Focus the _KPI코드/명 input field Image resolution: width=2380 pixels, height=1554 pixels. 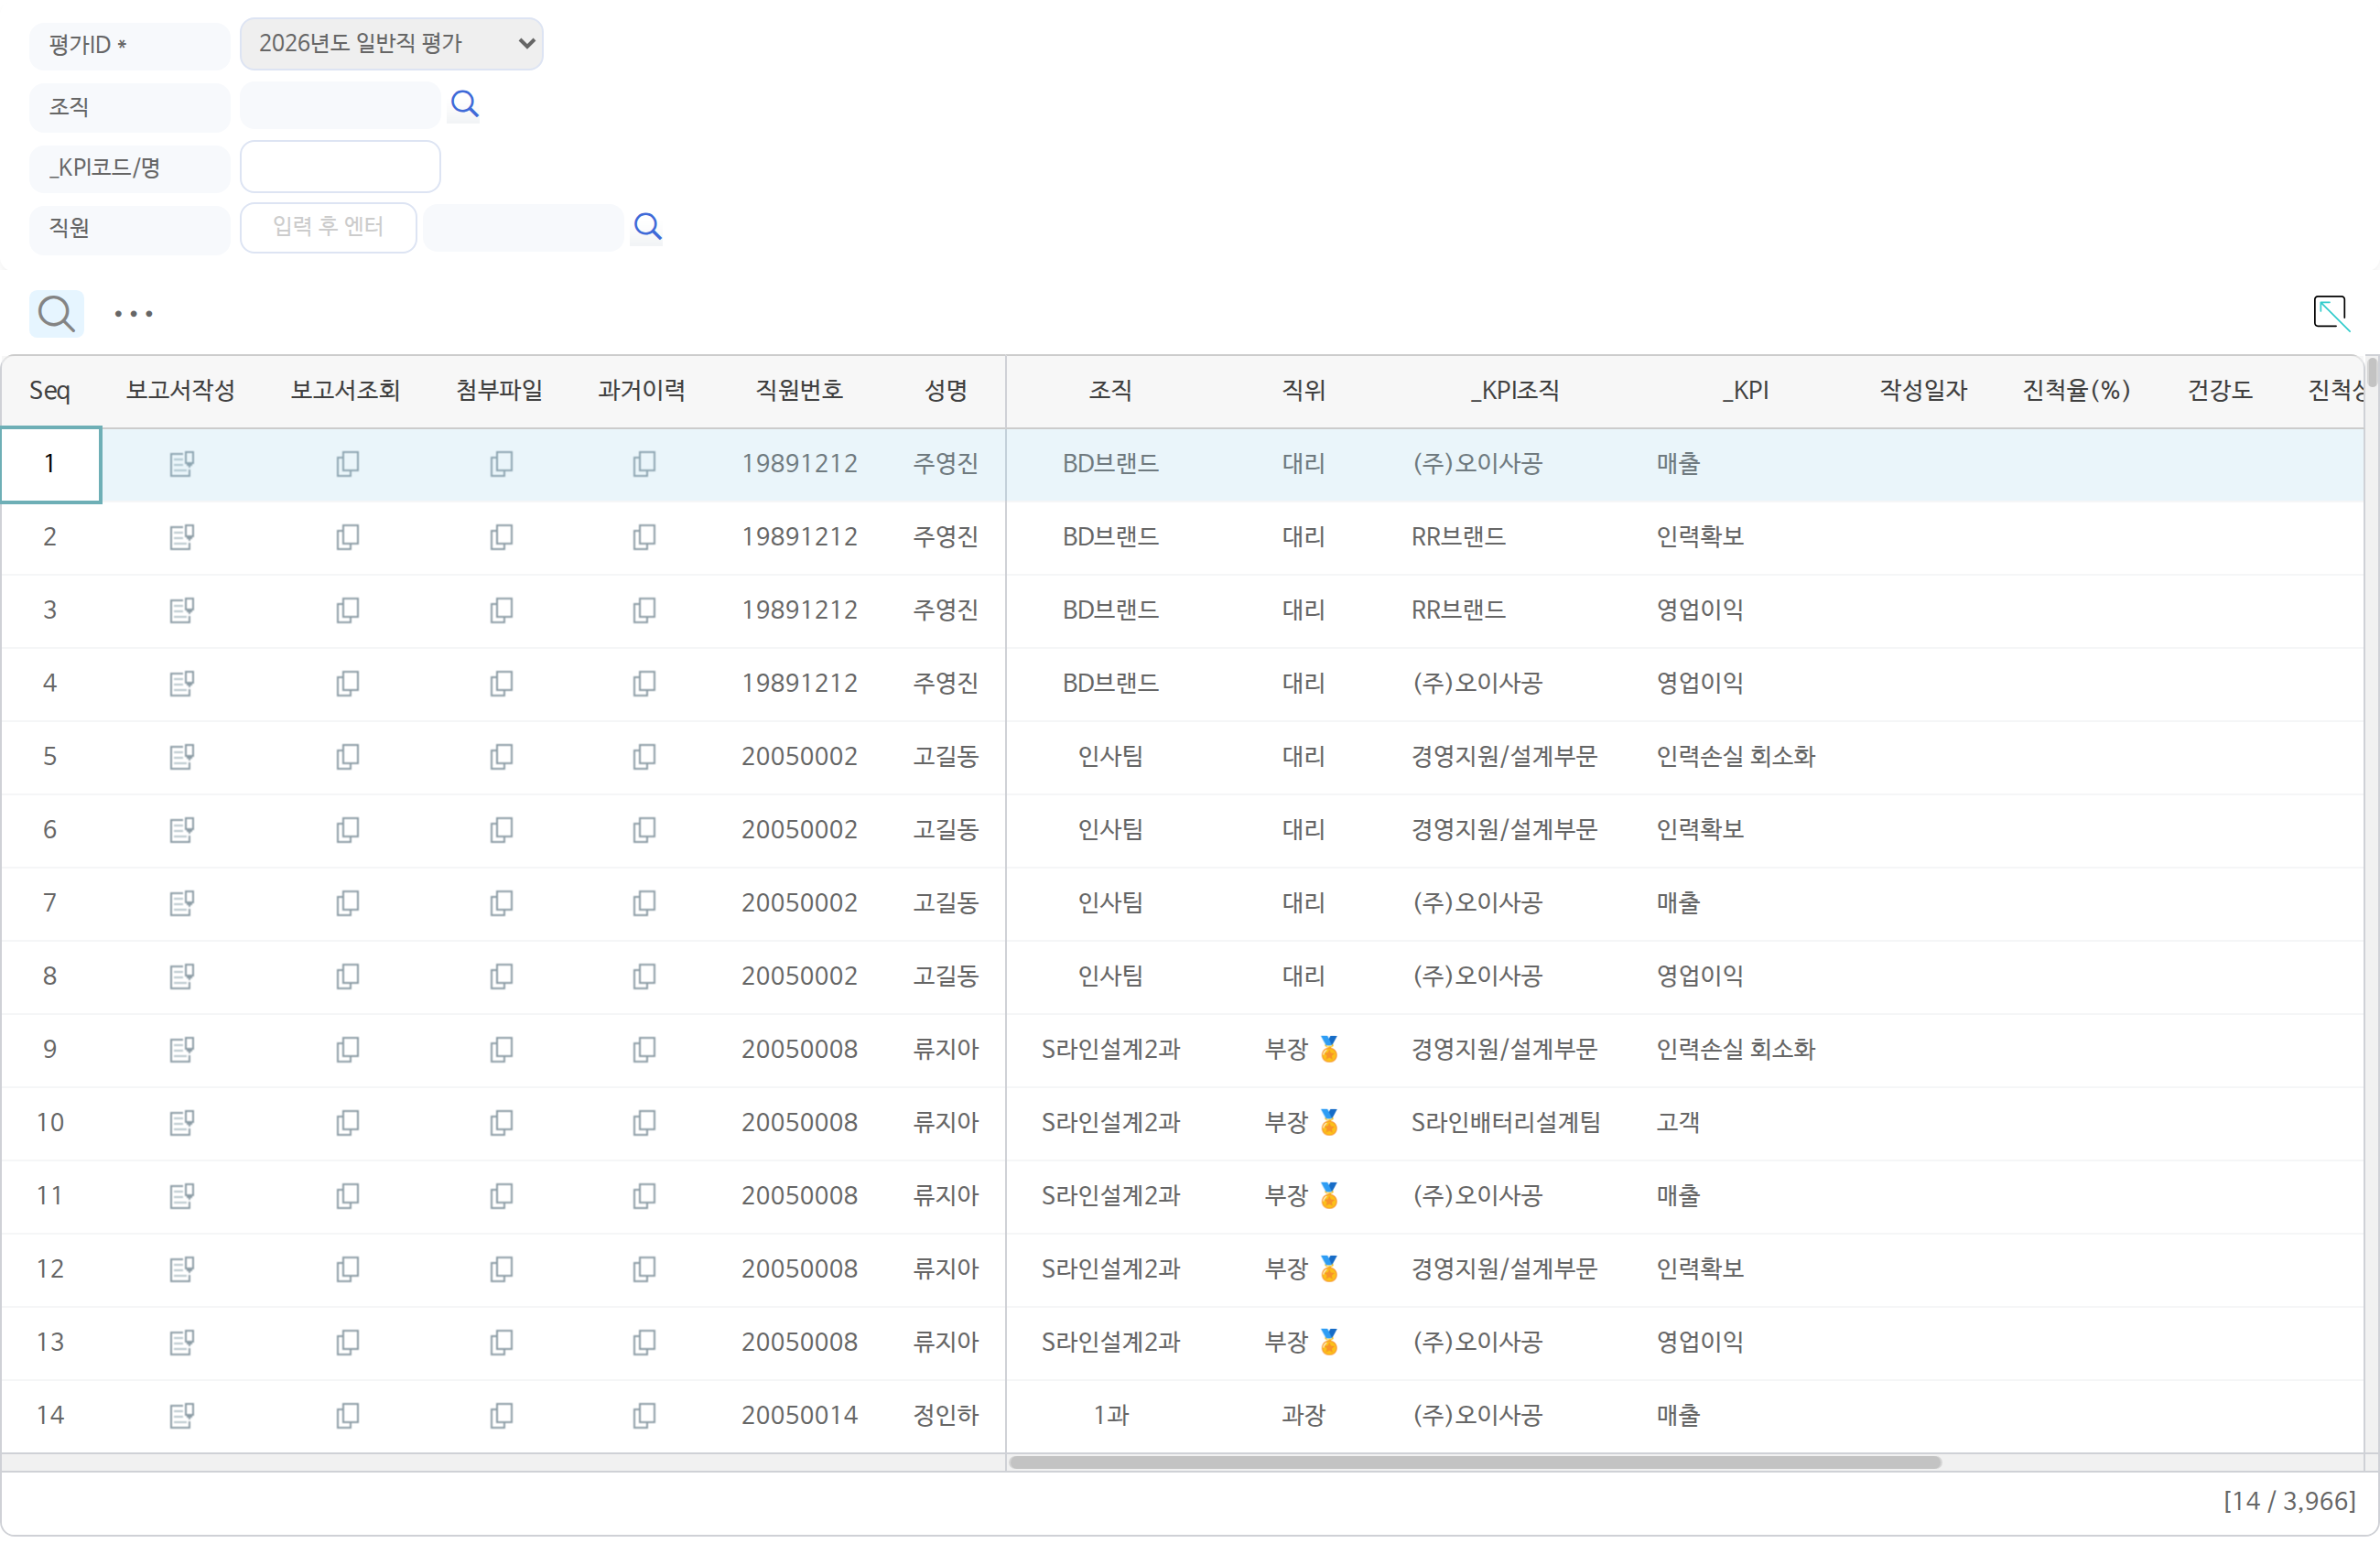[x=340, y=166]
